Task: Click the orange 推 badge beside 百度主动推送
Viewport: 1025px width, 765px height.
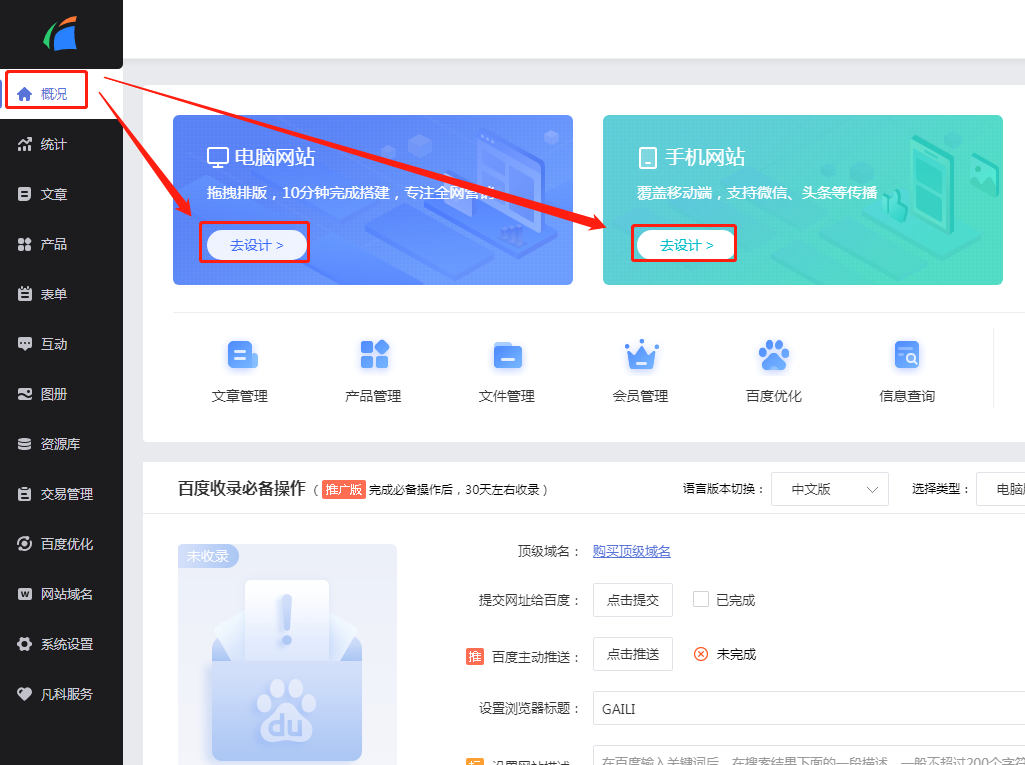Action: click(x=475, y=656)
